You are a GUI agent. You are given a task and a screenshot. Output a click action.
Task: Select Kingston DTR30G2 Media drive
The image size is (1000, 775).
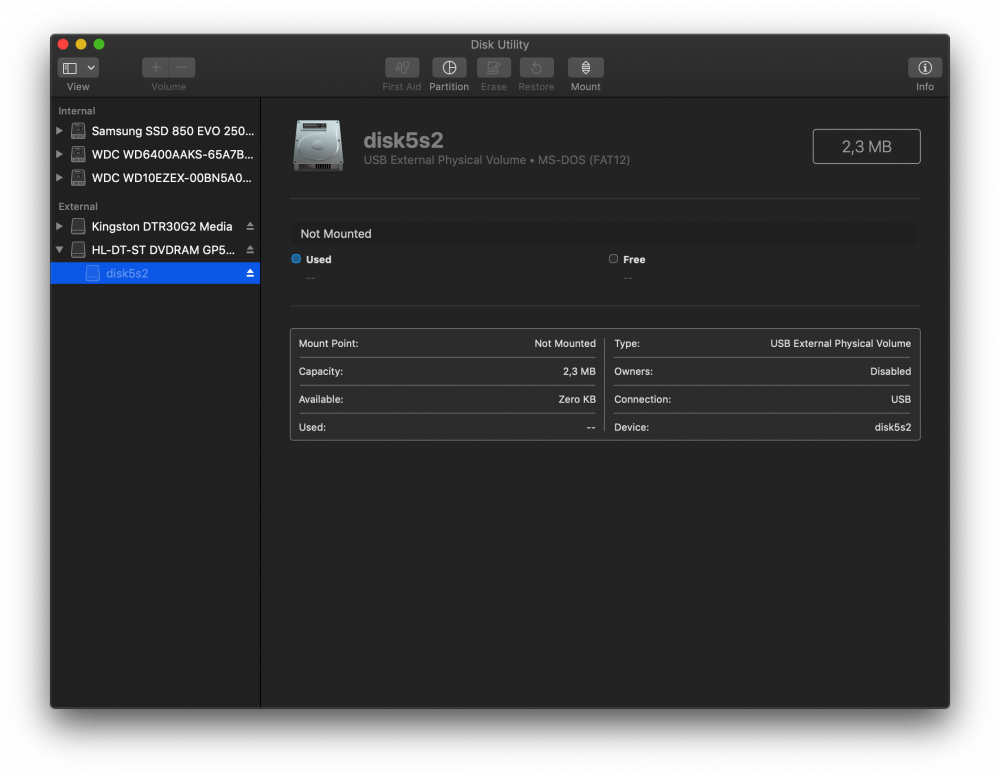155,226
